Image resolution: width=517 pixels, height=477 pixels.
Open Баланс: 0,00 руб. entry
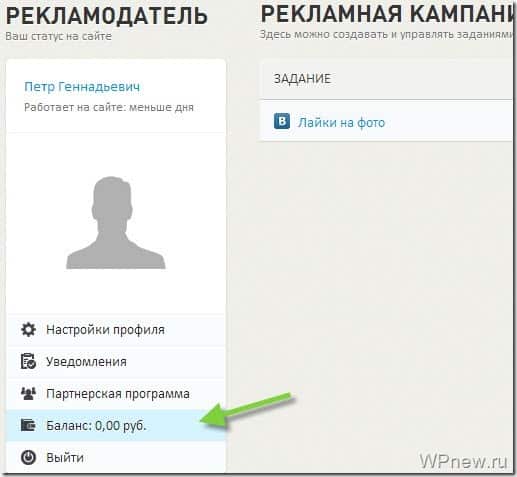[x=116, y=426]
